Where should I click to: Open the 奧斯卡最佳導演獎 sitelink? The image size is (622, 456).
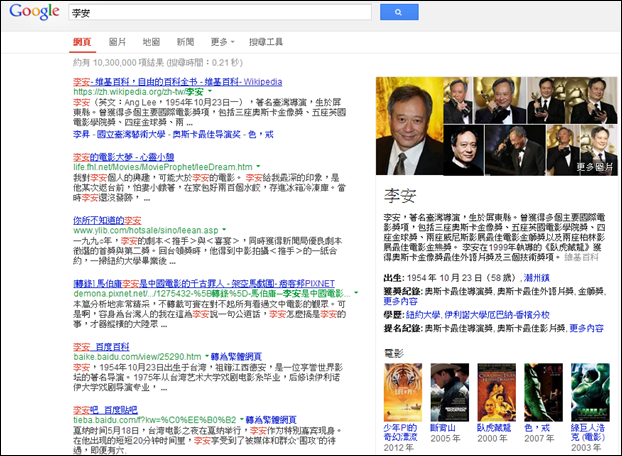tap(206, 134)
